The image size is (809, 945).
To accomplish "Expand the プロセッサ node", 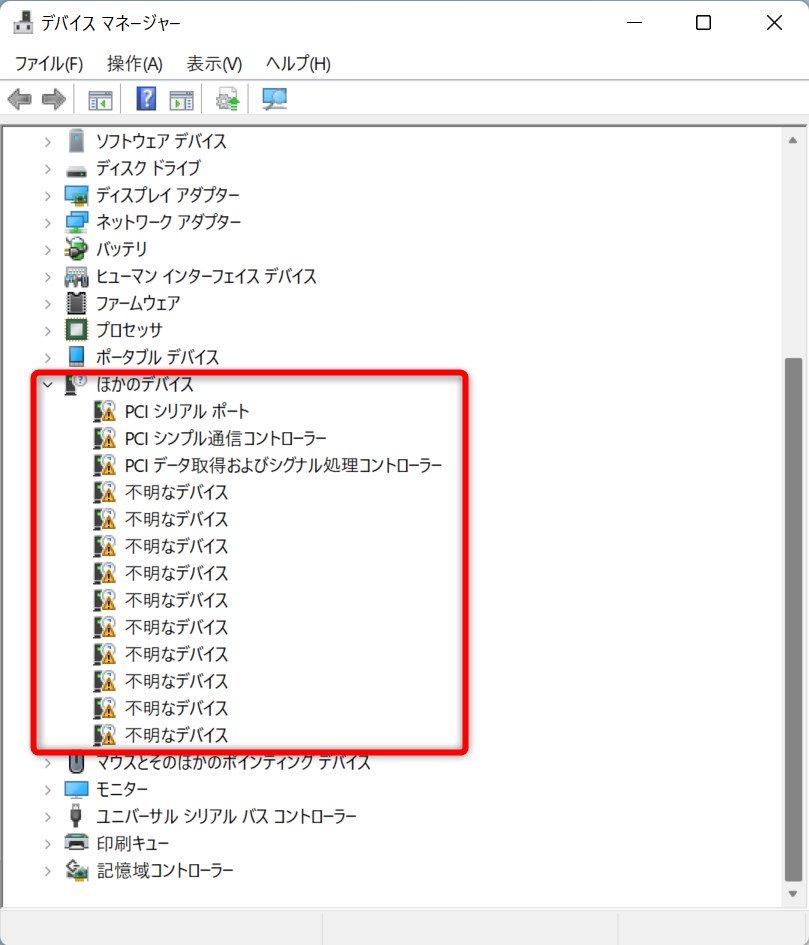I will (48, 331).
